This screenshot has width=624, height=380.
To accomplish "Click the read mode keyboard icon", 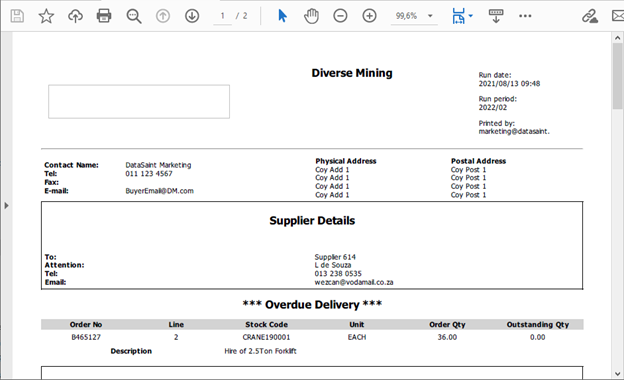I will coord(496,16).
